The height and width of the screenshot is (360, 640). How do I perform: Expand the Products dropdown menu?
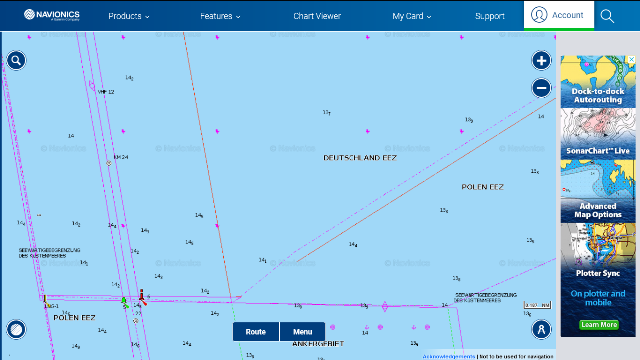129,16
